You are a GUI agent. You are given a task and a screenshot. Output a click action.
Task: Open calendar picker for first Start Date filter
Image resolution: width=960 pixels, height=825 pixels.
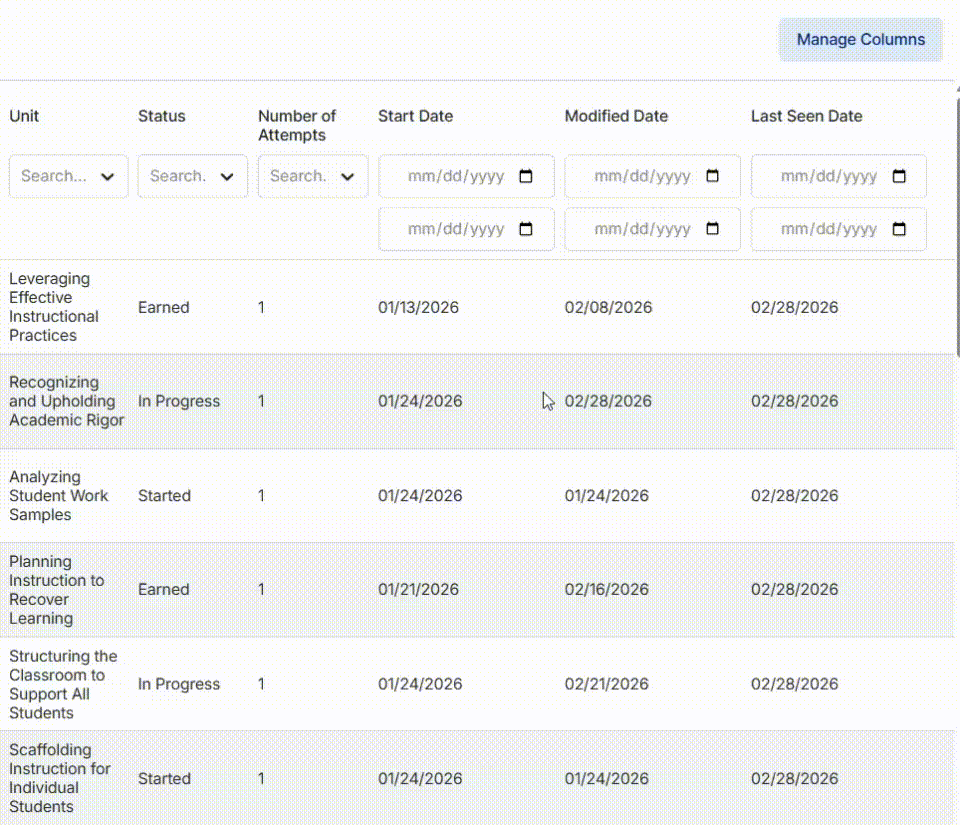point(525,176)
